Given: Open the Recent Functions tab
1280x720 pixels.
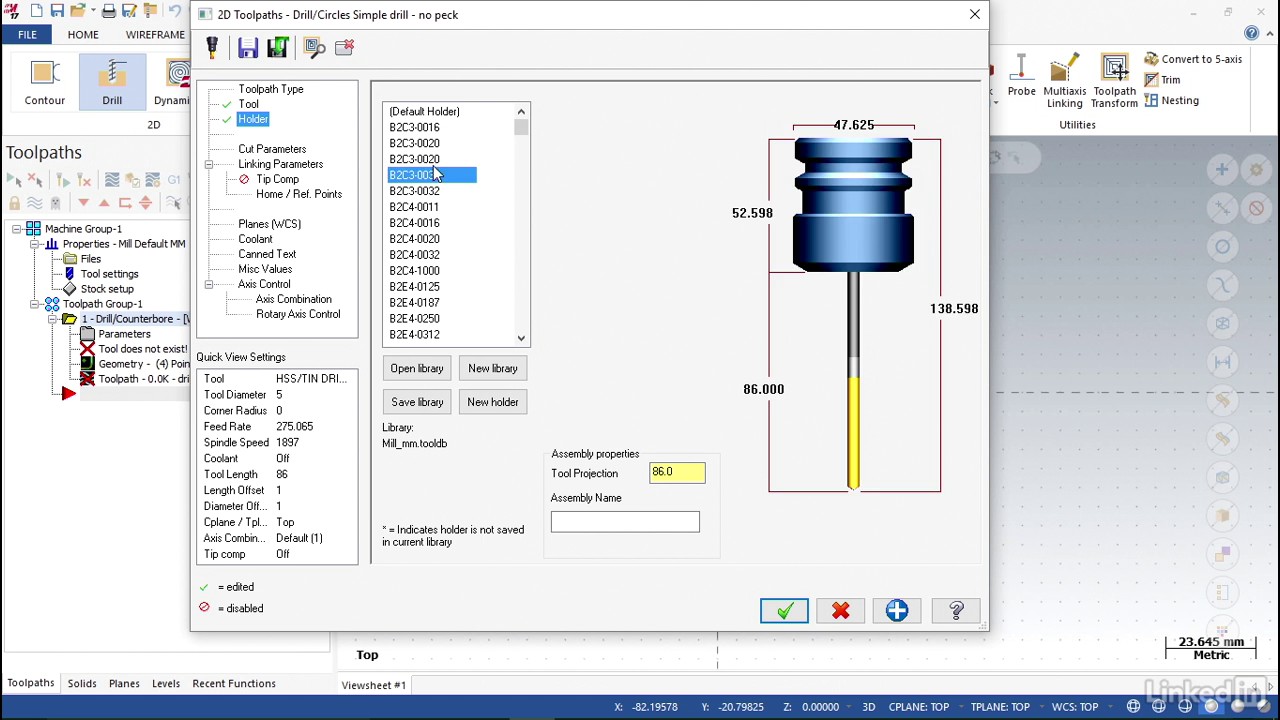Looking at the screenshot, I should tap(234, 684).
